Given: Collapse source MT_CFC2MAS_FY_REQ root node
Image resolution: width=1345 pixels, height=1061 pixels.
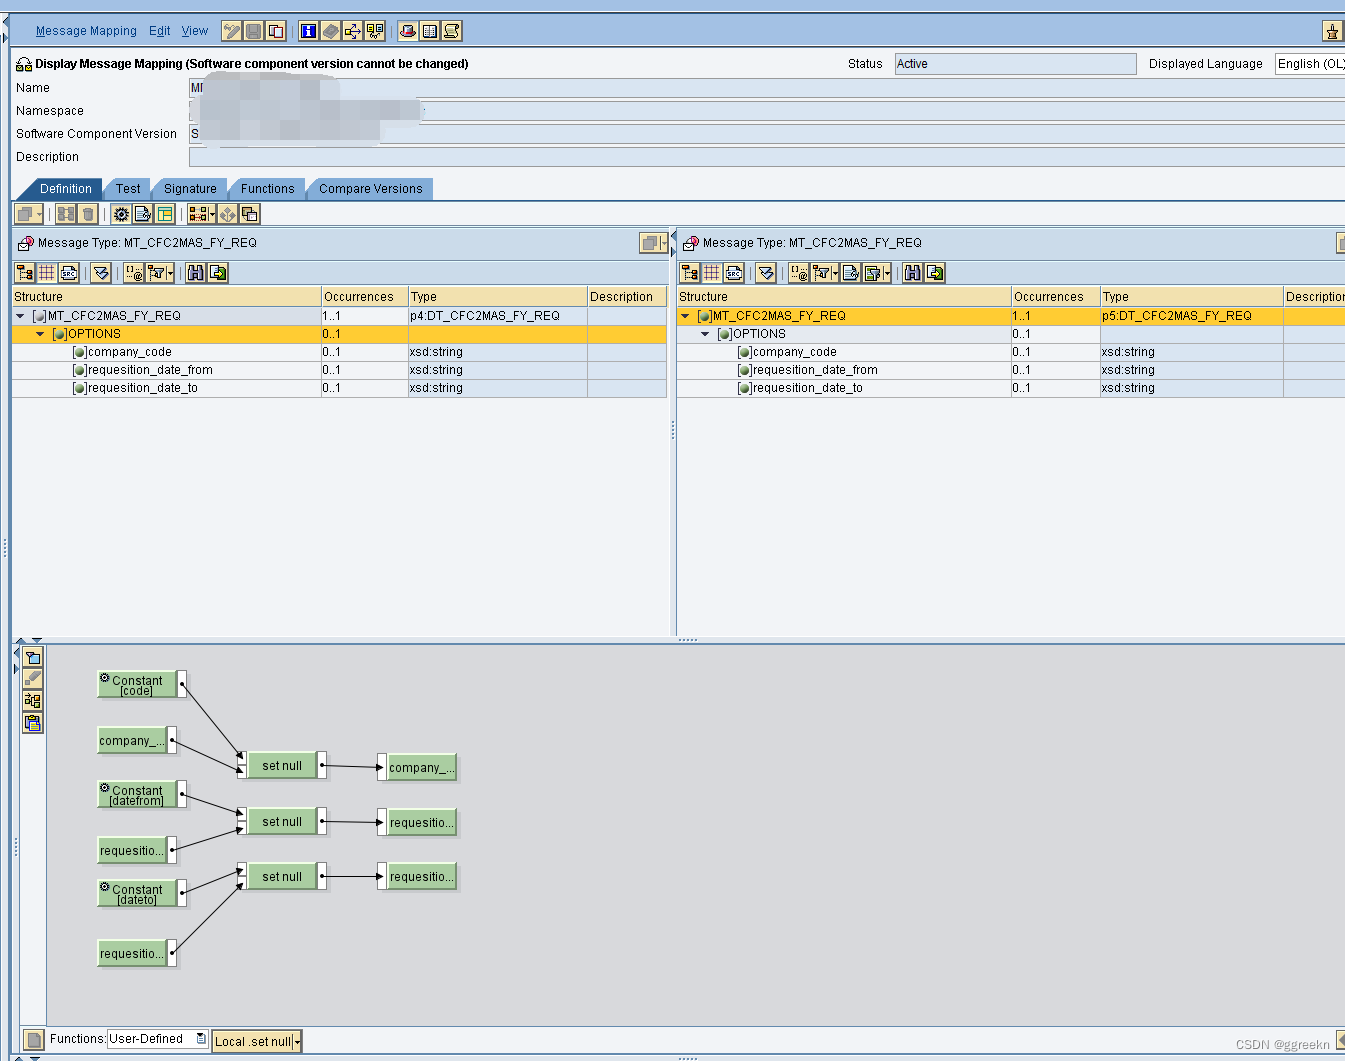Looking at the screenshot, I should (x=20, y=316).
